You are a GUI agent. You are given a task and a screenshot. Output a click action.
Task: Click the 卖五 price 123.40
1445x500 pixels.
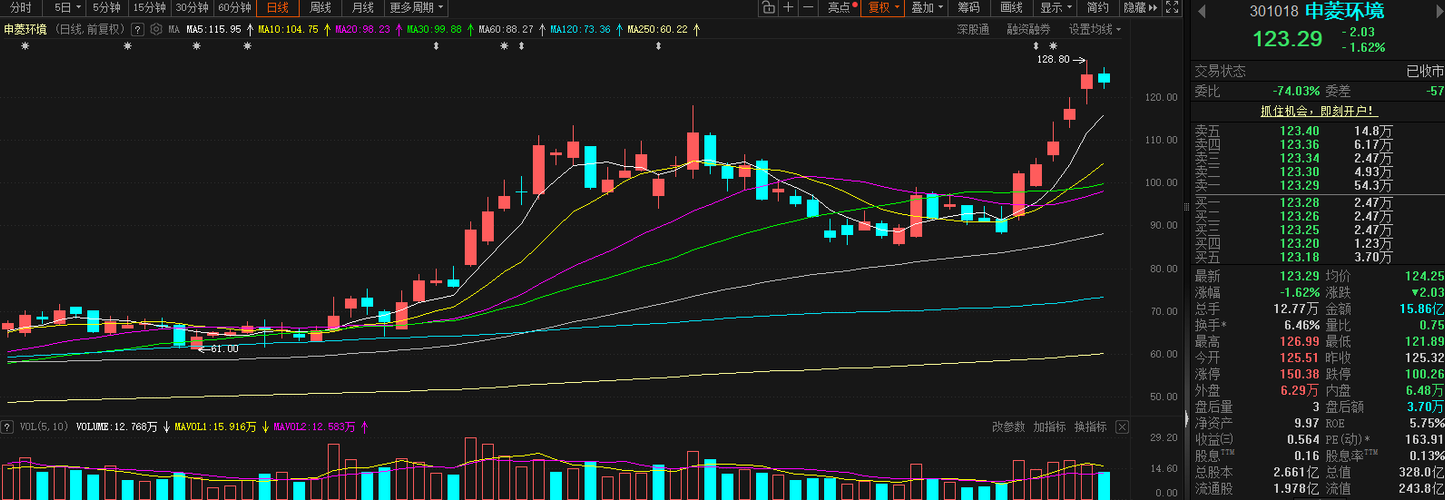[1299, 131]
